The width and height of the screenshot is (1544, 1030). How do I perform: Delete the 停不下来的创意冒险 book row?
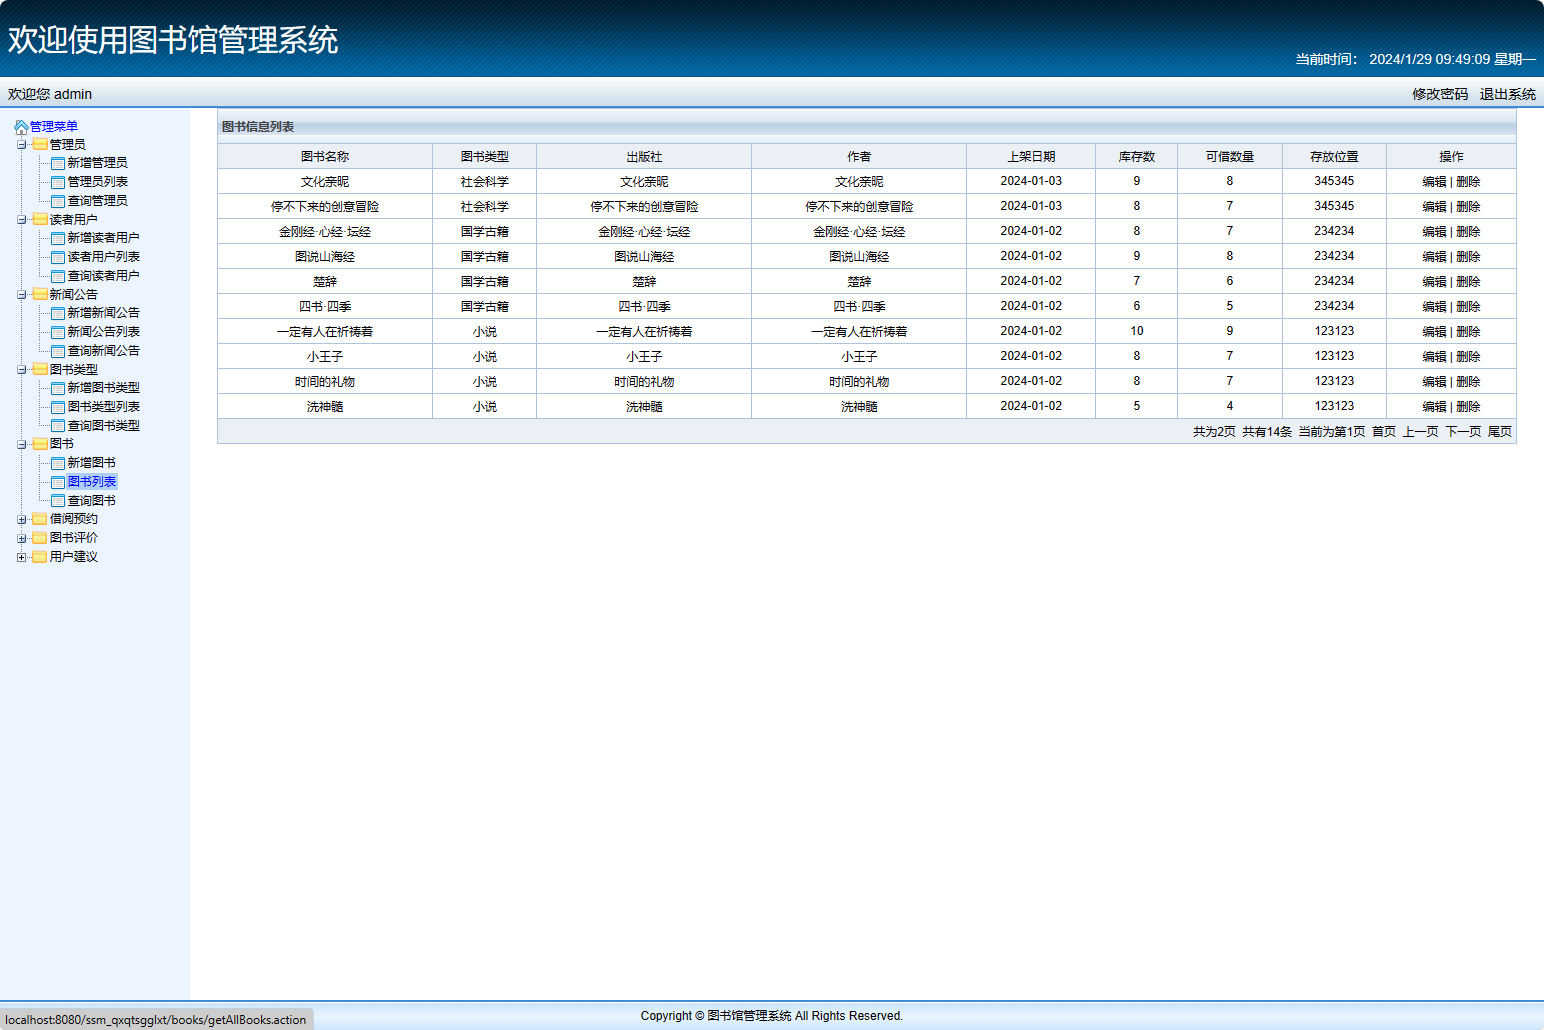tap(1468, 207)
